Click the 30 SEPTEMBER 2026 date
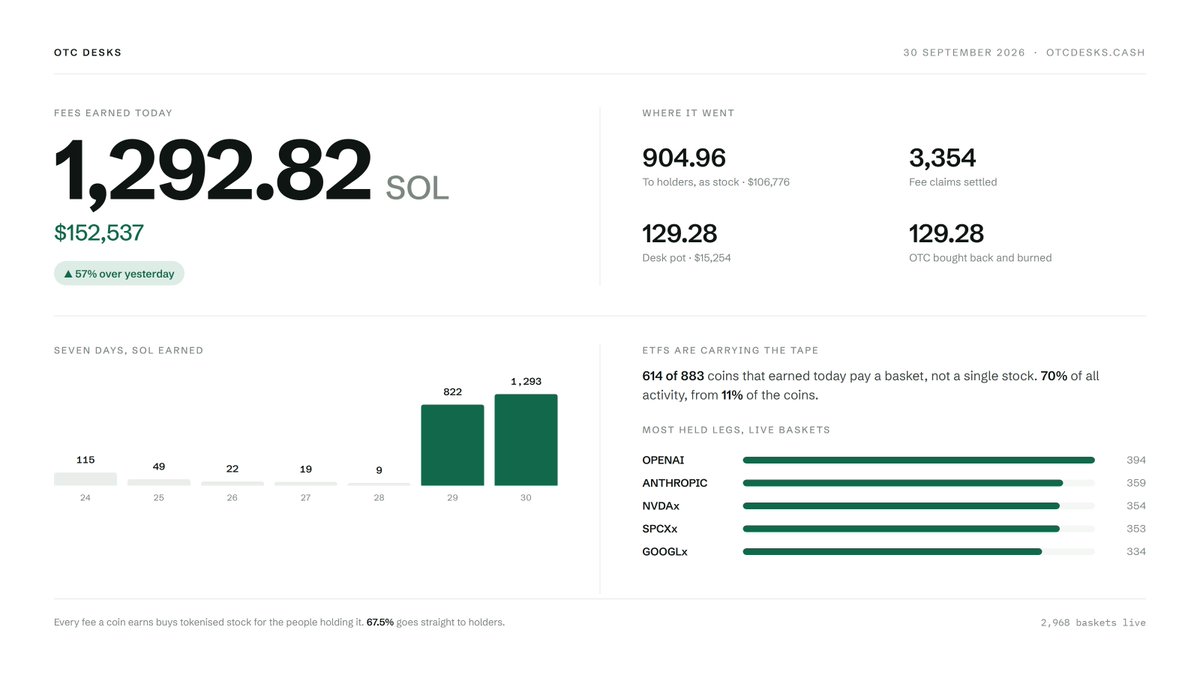 (964, 52)
